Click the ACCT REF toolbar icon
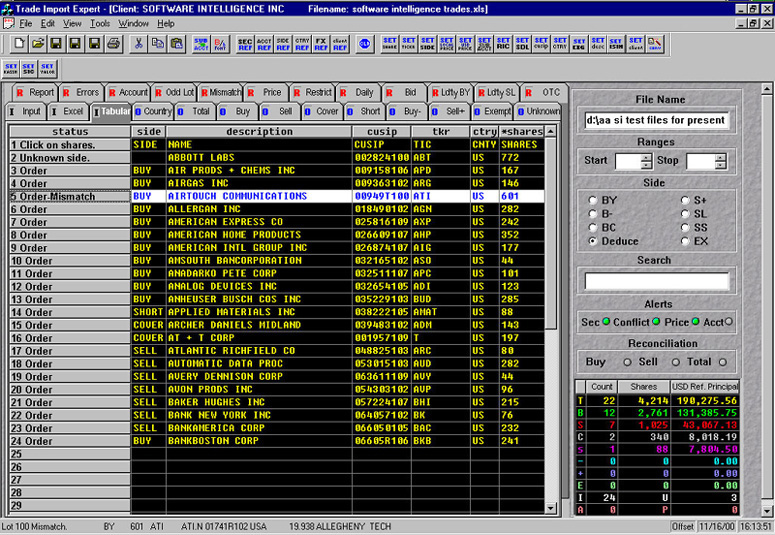The height and width of the screenshot is (535, 775). pyautogui.click(x=264, y=44)
